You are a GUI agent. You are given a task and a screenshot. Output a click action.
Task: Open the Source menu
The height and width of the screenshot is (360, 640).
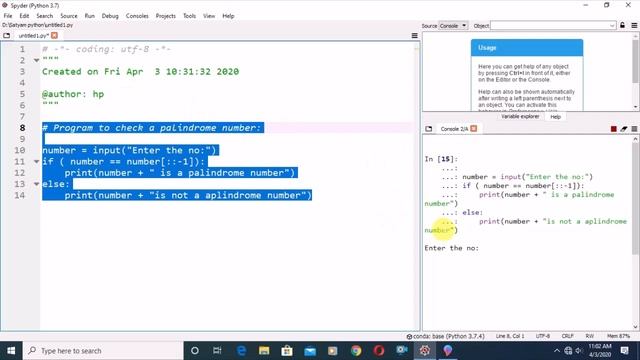69,16
